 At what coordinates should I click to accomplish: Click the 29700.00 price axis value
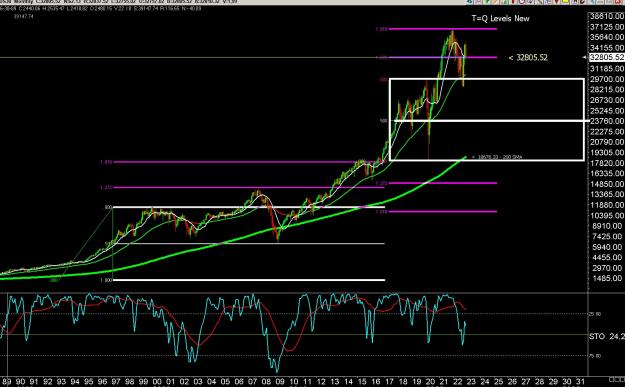[x=607, y=79]
